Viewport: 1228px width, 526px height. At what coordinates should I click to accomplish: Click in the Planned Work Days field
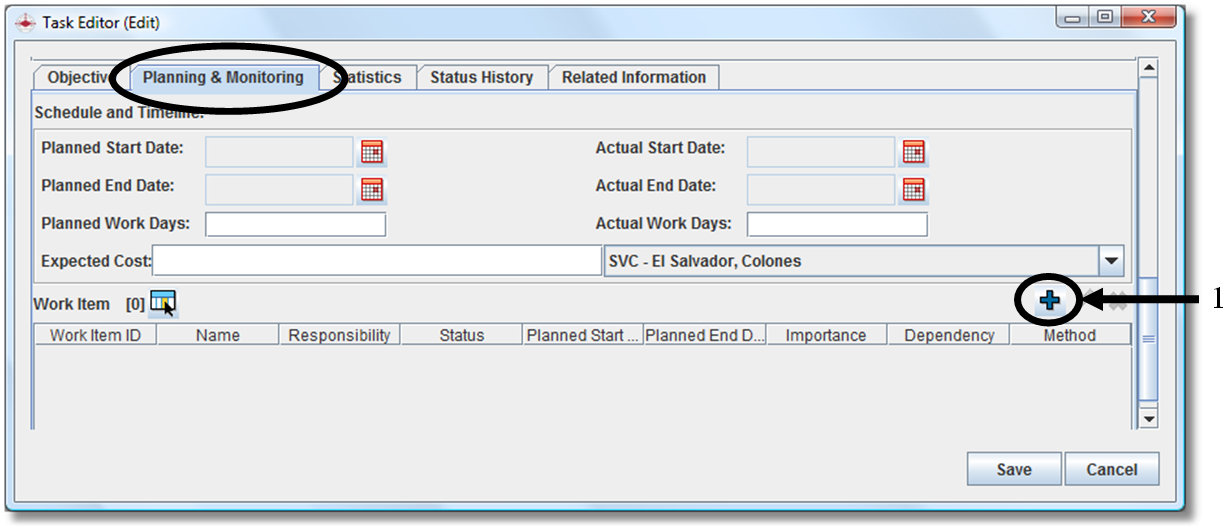[x=295, y=224]
